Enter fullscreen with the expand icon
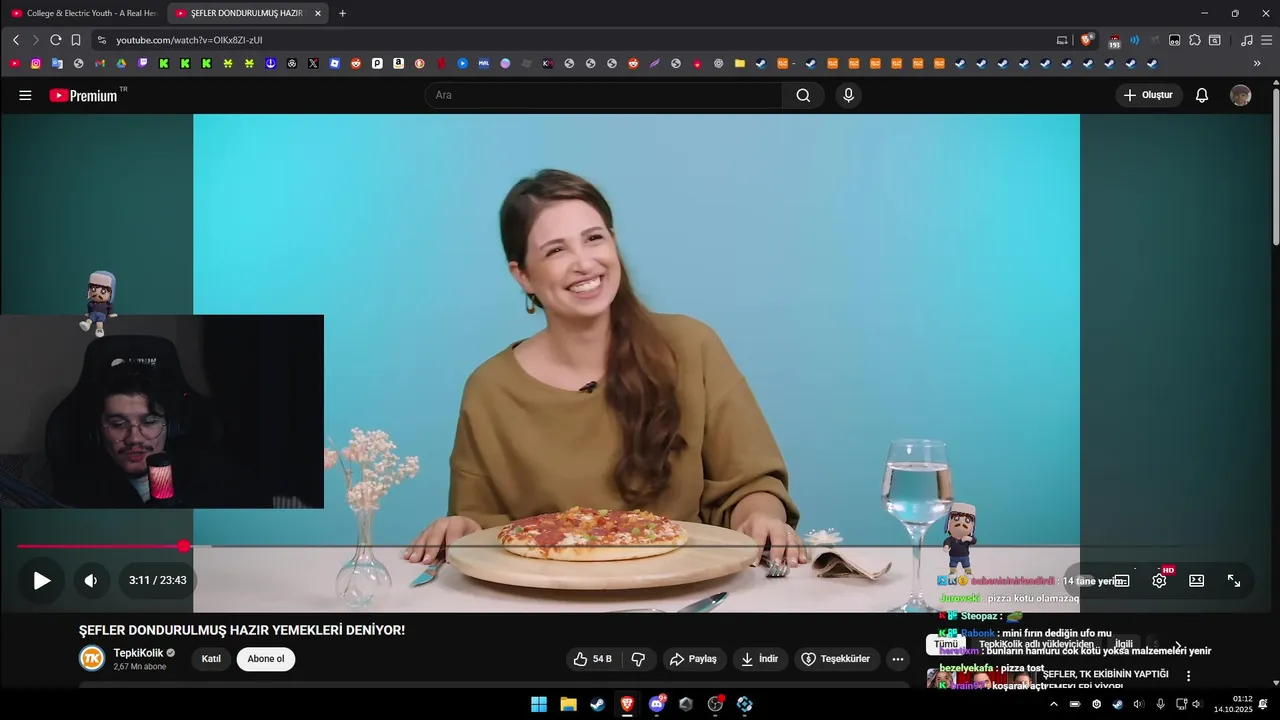Image resolution: width=1280 pixels, height=720 pixels. point(1234,580)
